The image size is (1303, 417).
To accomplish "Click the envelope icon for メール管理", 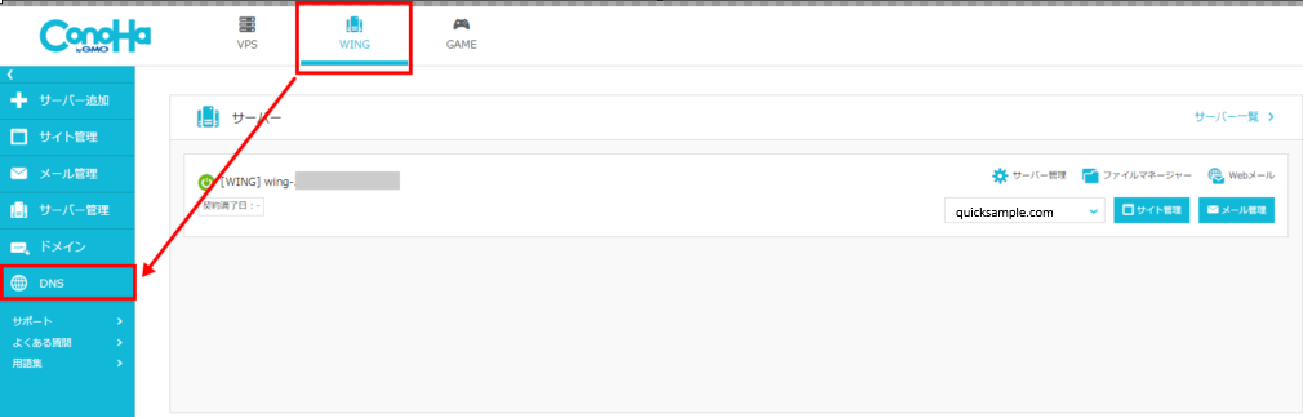I will (18, 174).
